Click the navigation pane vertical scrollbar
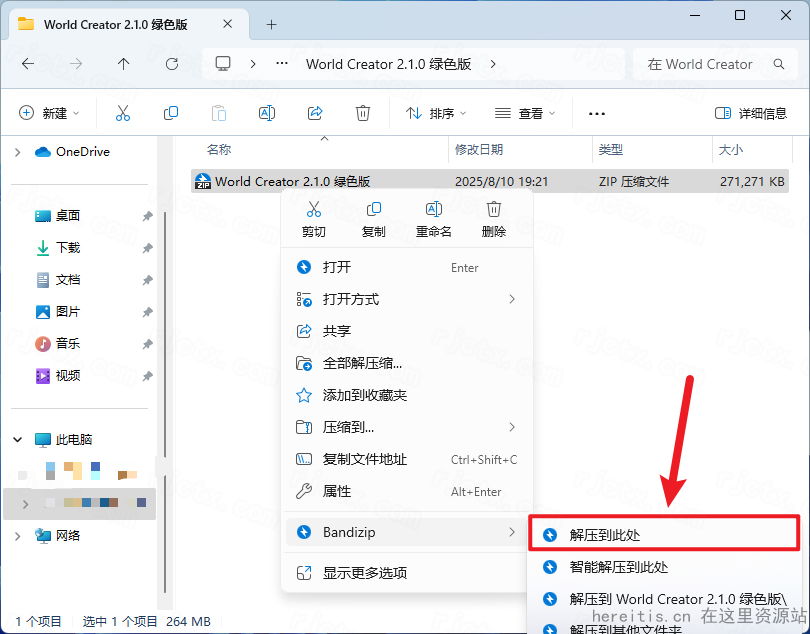The height and width of the screenshot is (634, 810). [x=165, y=402]
